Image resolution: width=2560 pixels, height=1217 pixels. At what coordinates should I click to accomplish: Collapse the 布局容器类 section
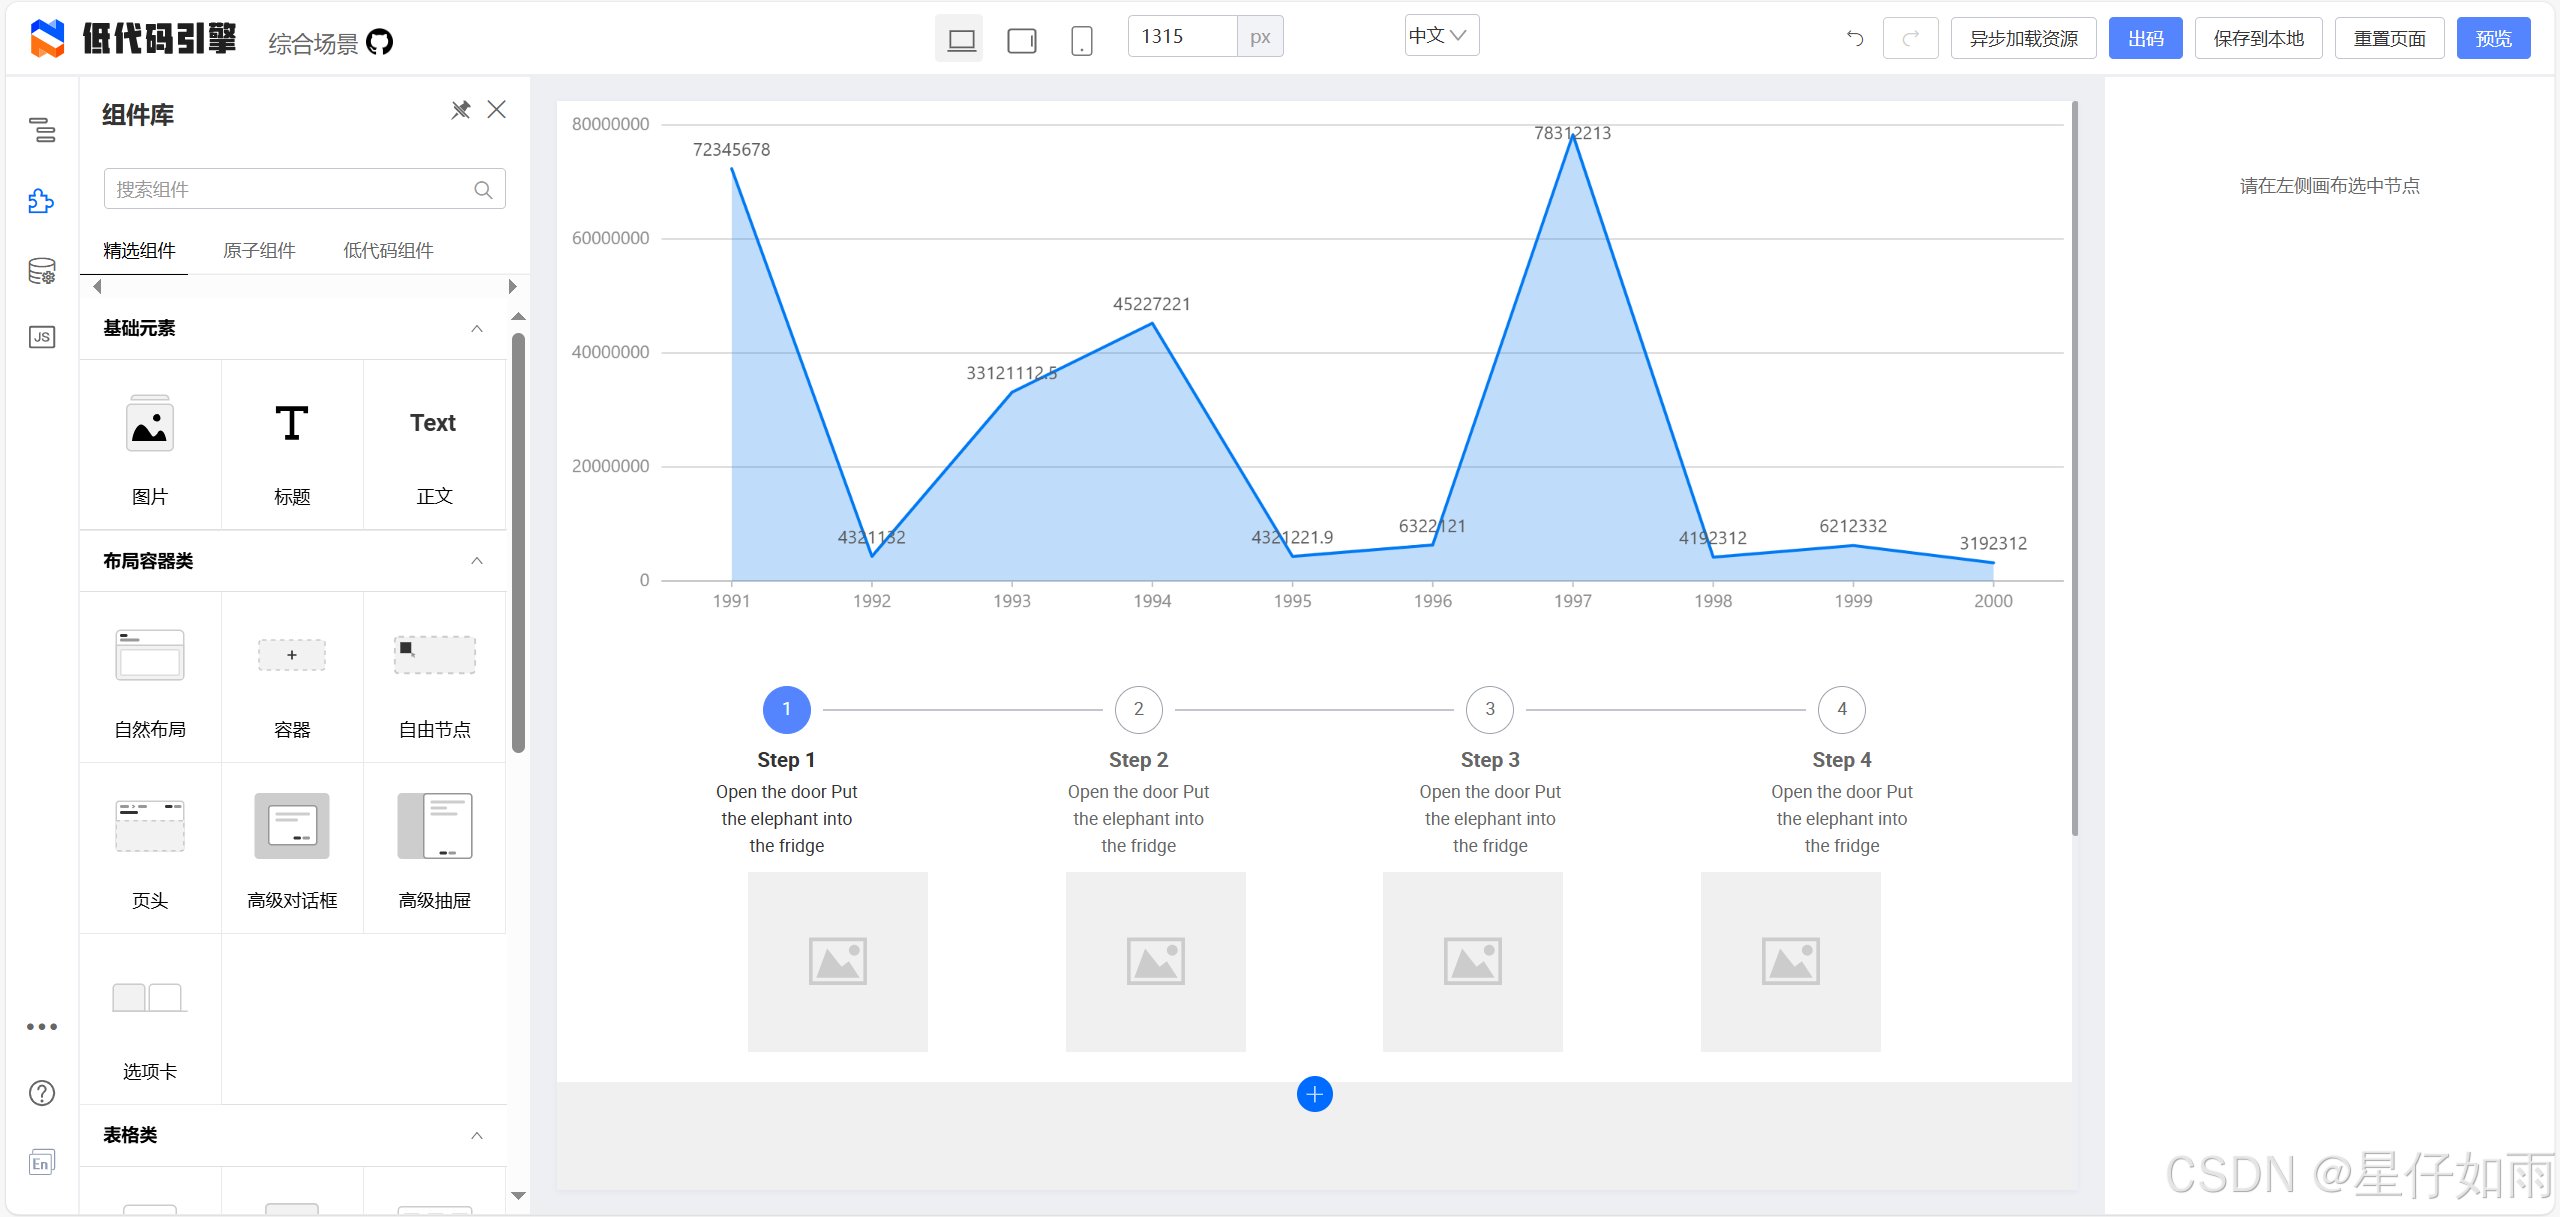pyautogui.click(x=477, y=561)
